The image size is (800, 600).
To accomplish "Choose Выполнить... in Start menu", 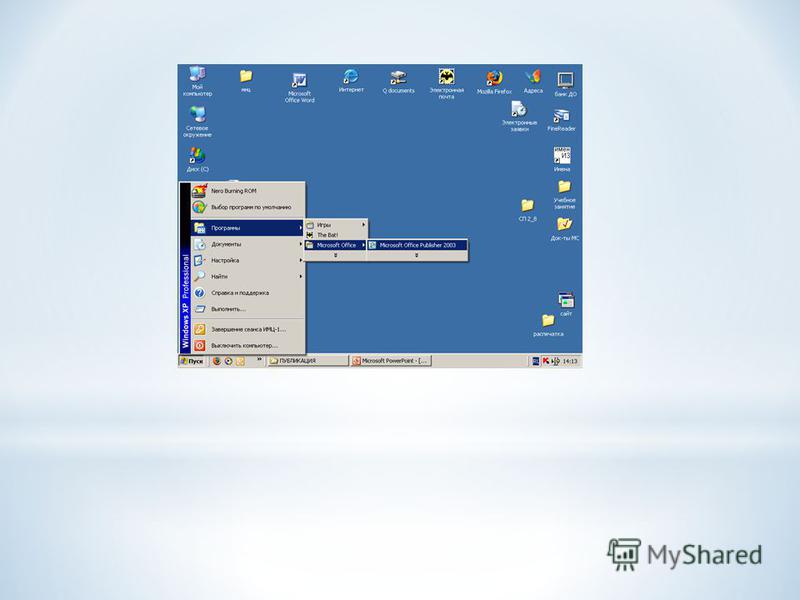I will click(x=248, y=309).
